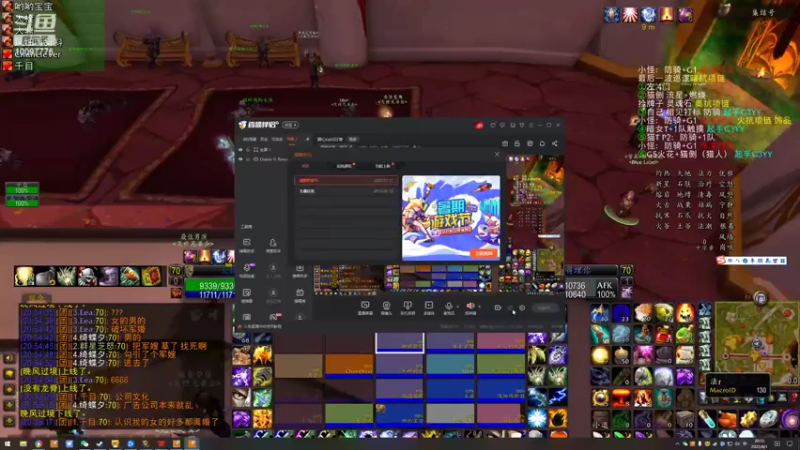Open the bell notifications in the streaming app
800x450 pixels.
point(542,144)
